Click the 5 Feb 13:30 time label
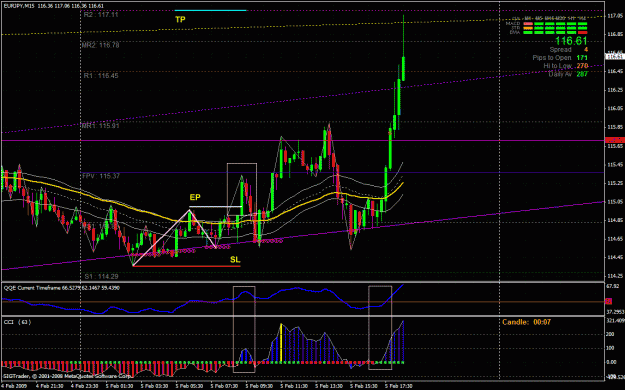625x390 pixels. 329,386
